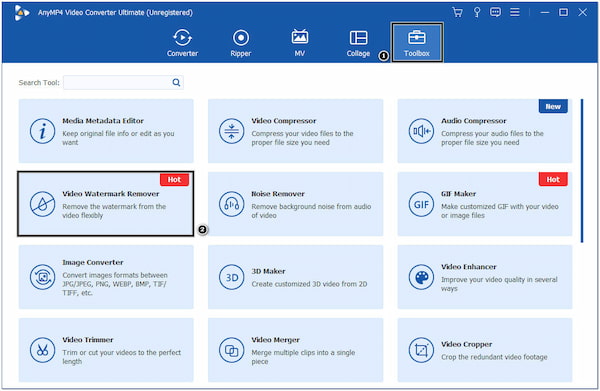Click 'Compress your audio files' description
Image resolution: width=600 pixels, height=391 pixels.
492,138
